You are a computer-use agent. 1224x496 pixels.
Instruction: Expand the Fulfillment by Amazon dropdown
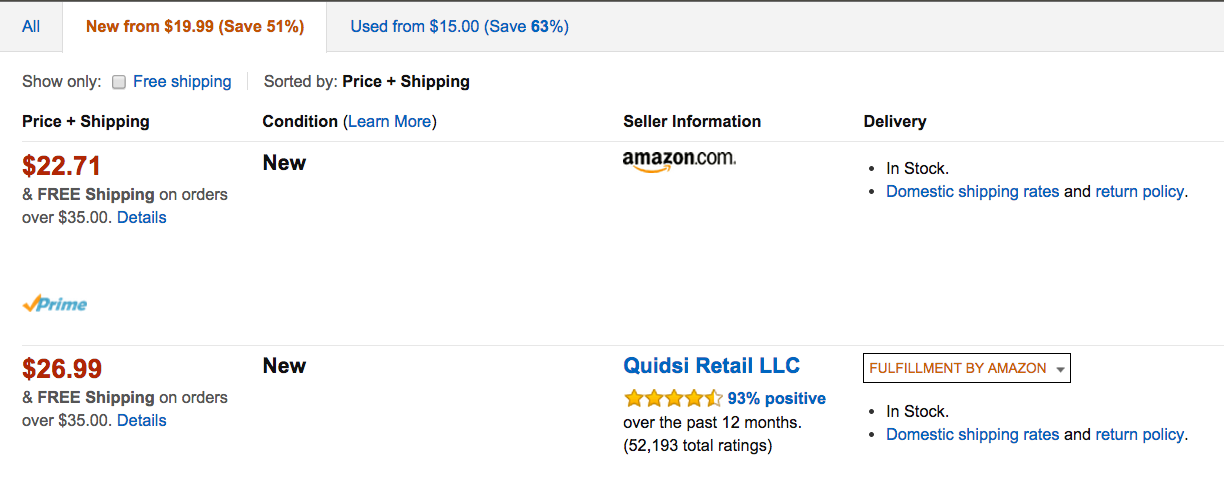click(966, 368)
